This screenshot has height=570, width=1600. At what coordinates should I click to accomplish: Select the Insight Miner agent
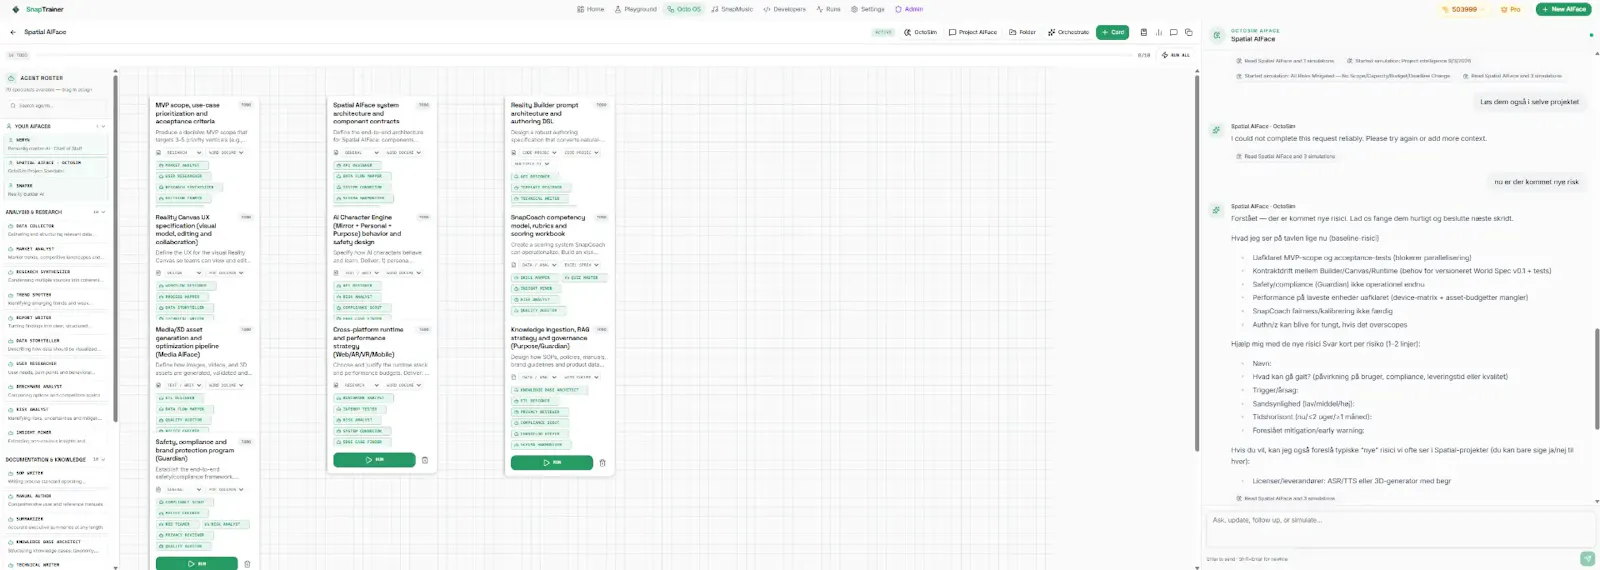[x=56, y=436]
